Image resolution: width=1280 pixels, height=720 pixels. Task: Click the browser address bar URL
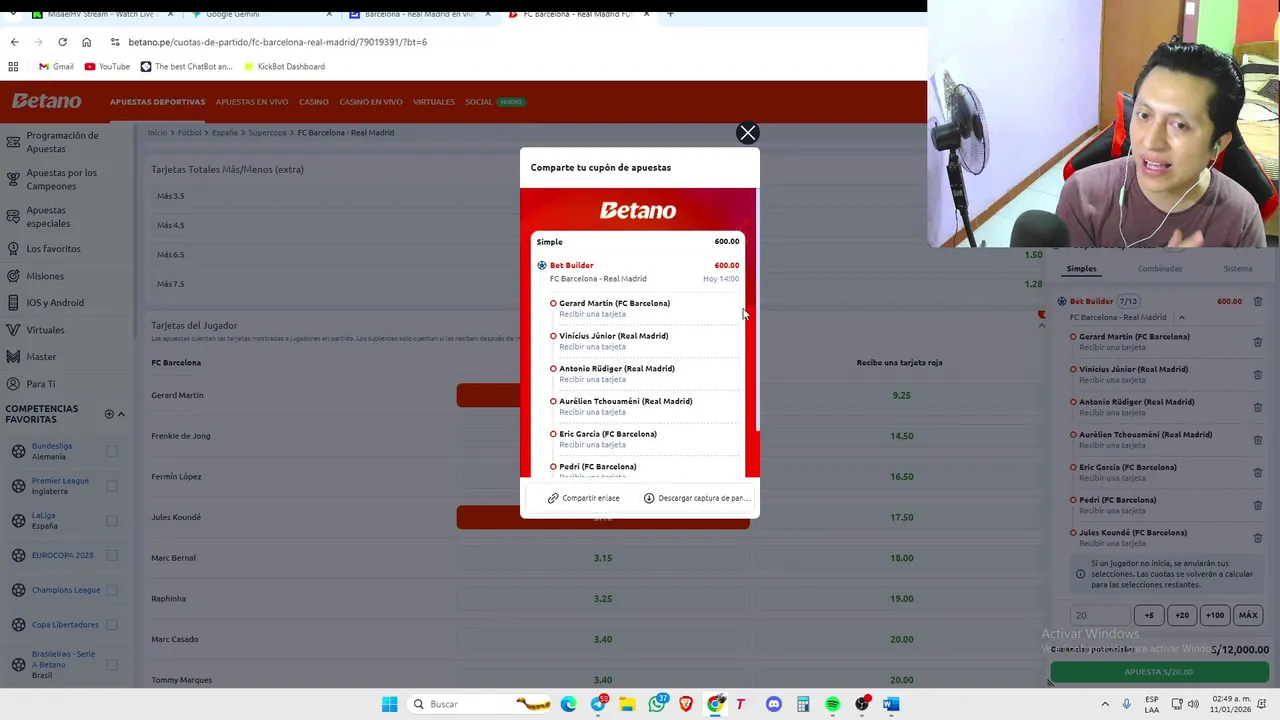point(278,42)
